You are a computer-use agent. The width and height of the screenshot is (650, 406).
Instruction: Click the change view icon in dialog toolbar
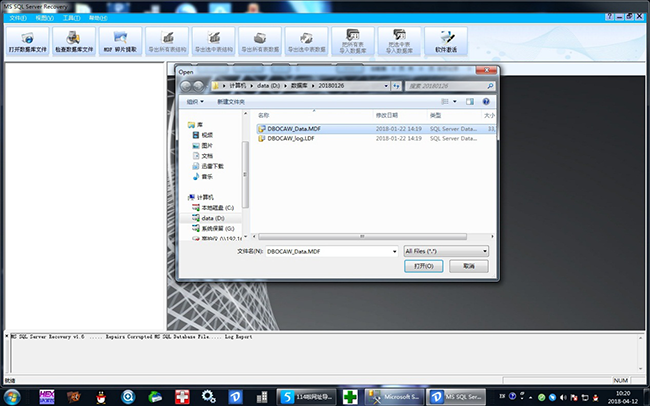click(445, 102)
